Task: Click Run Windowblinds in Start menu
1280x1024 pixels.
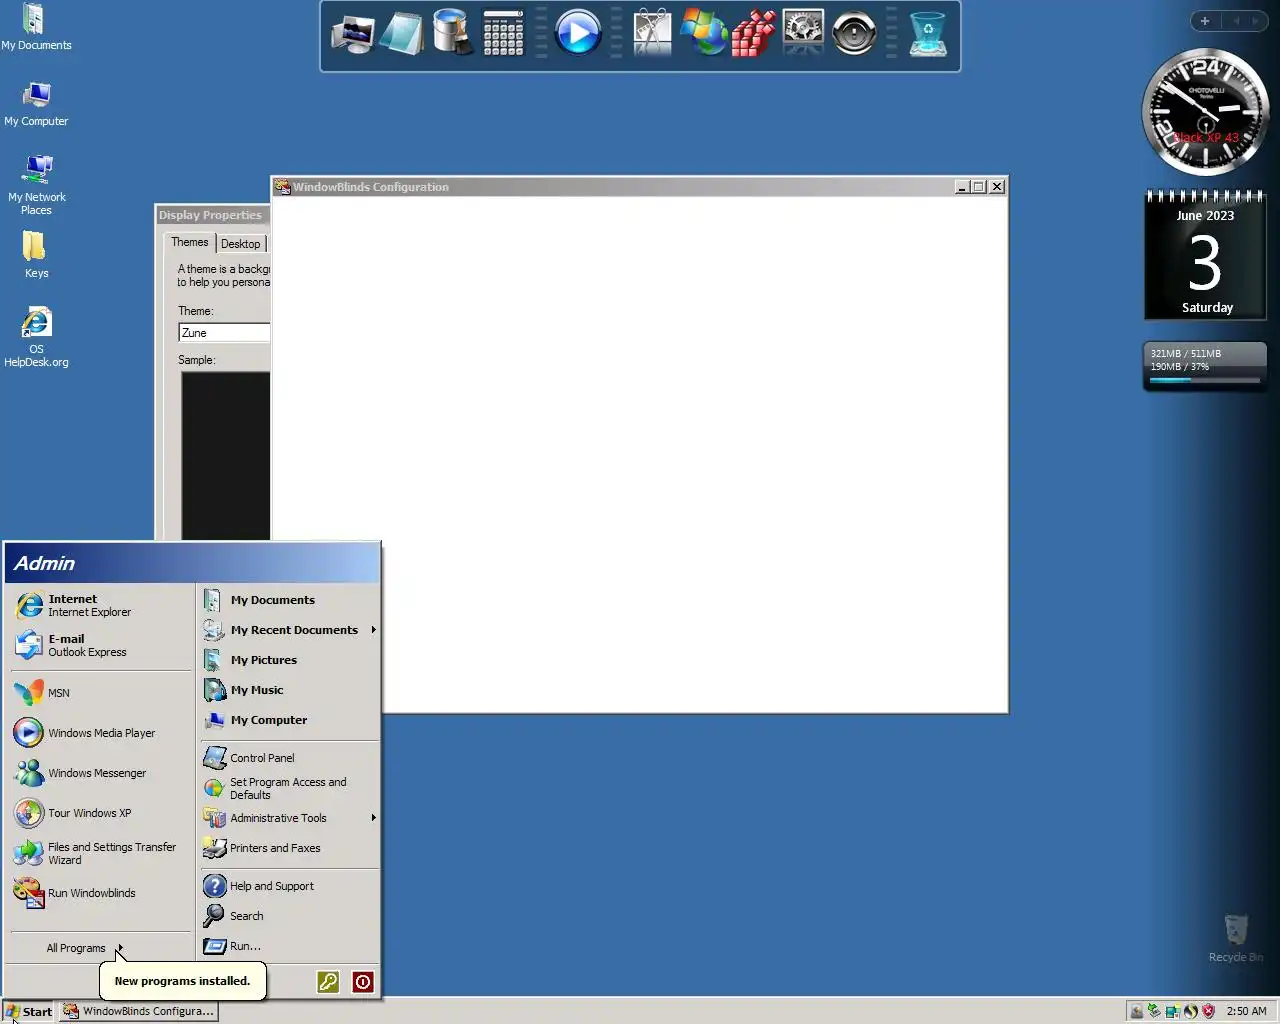Action: point(100,892)
